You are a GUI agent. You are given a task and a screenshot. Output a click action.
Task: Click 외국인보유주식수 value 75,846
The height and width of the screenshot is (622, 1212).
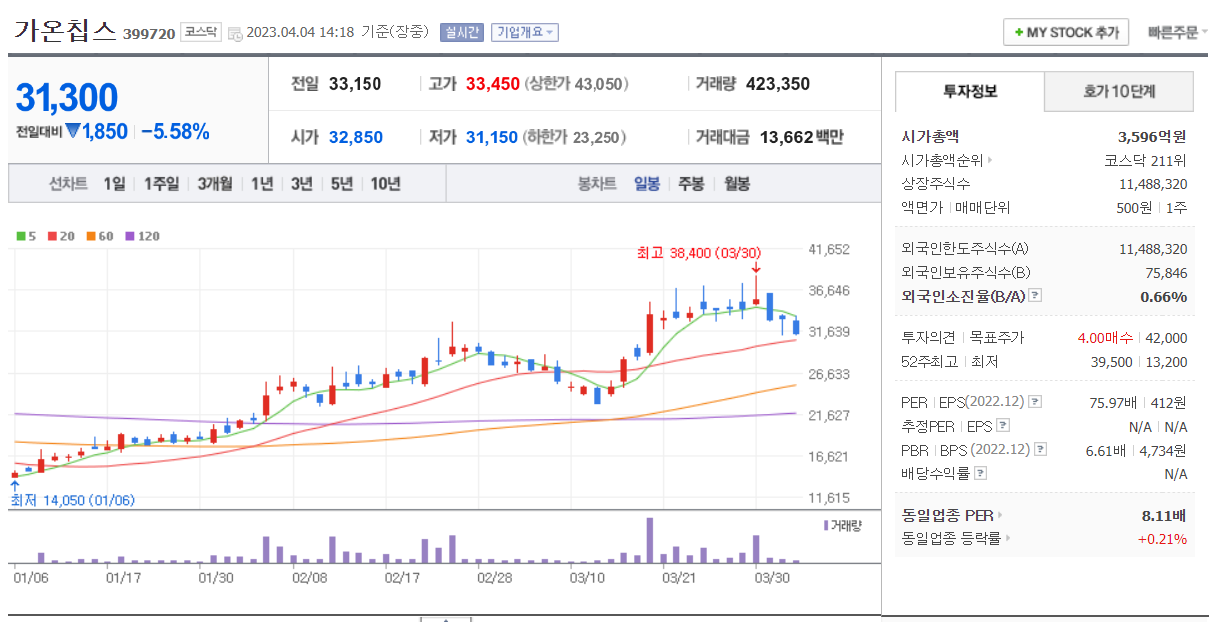[x=1167, y=273]
